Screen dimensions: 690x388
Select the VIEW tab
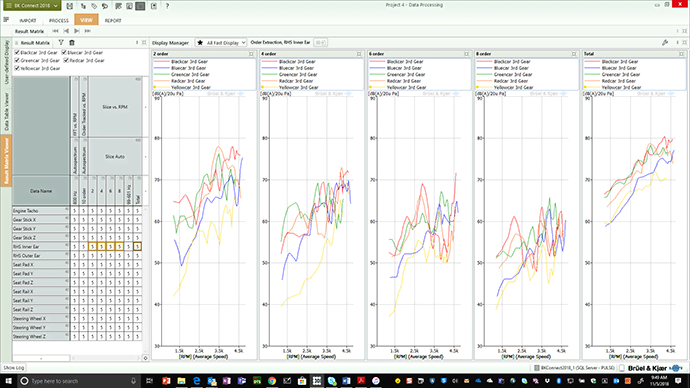[86, 20]
